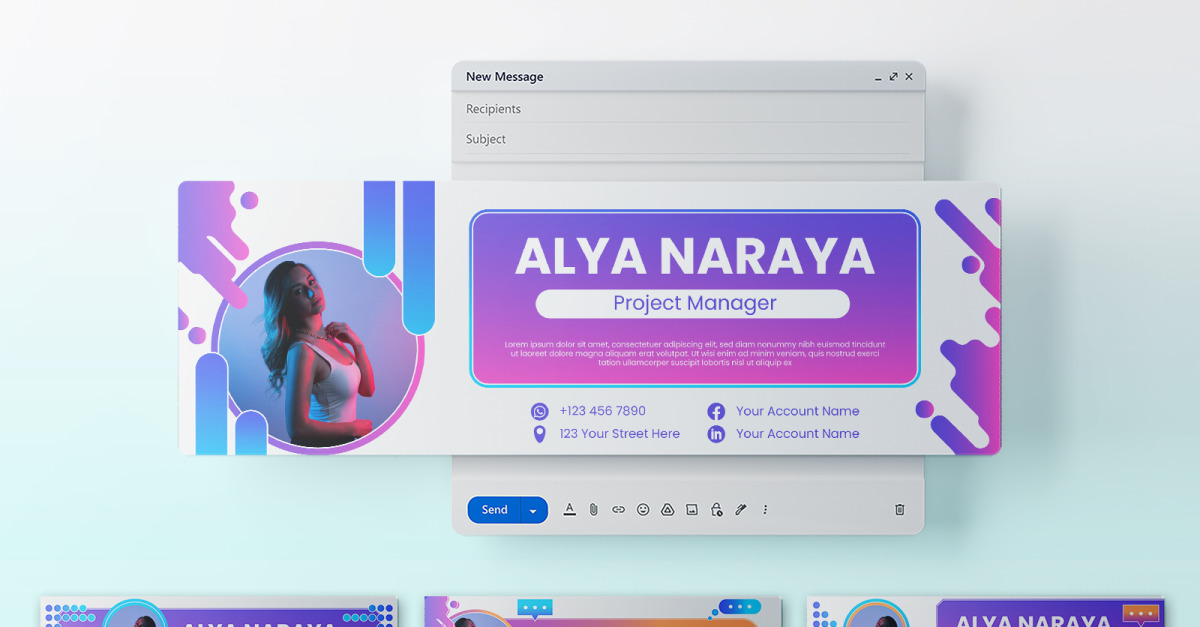
Task: Click the location pin next to the street address
Action: (x=540, y=433)
